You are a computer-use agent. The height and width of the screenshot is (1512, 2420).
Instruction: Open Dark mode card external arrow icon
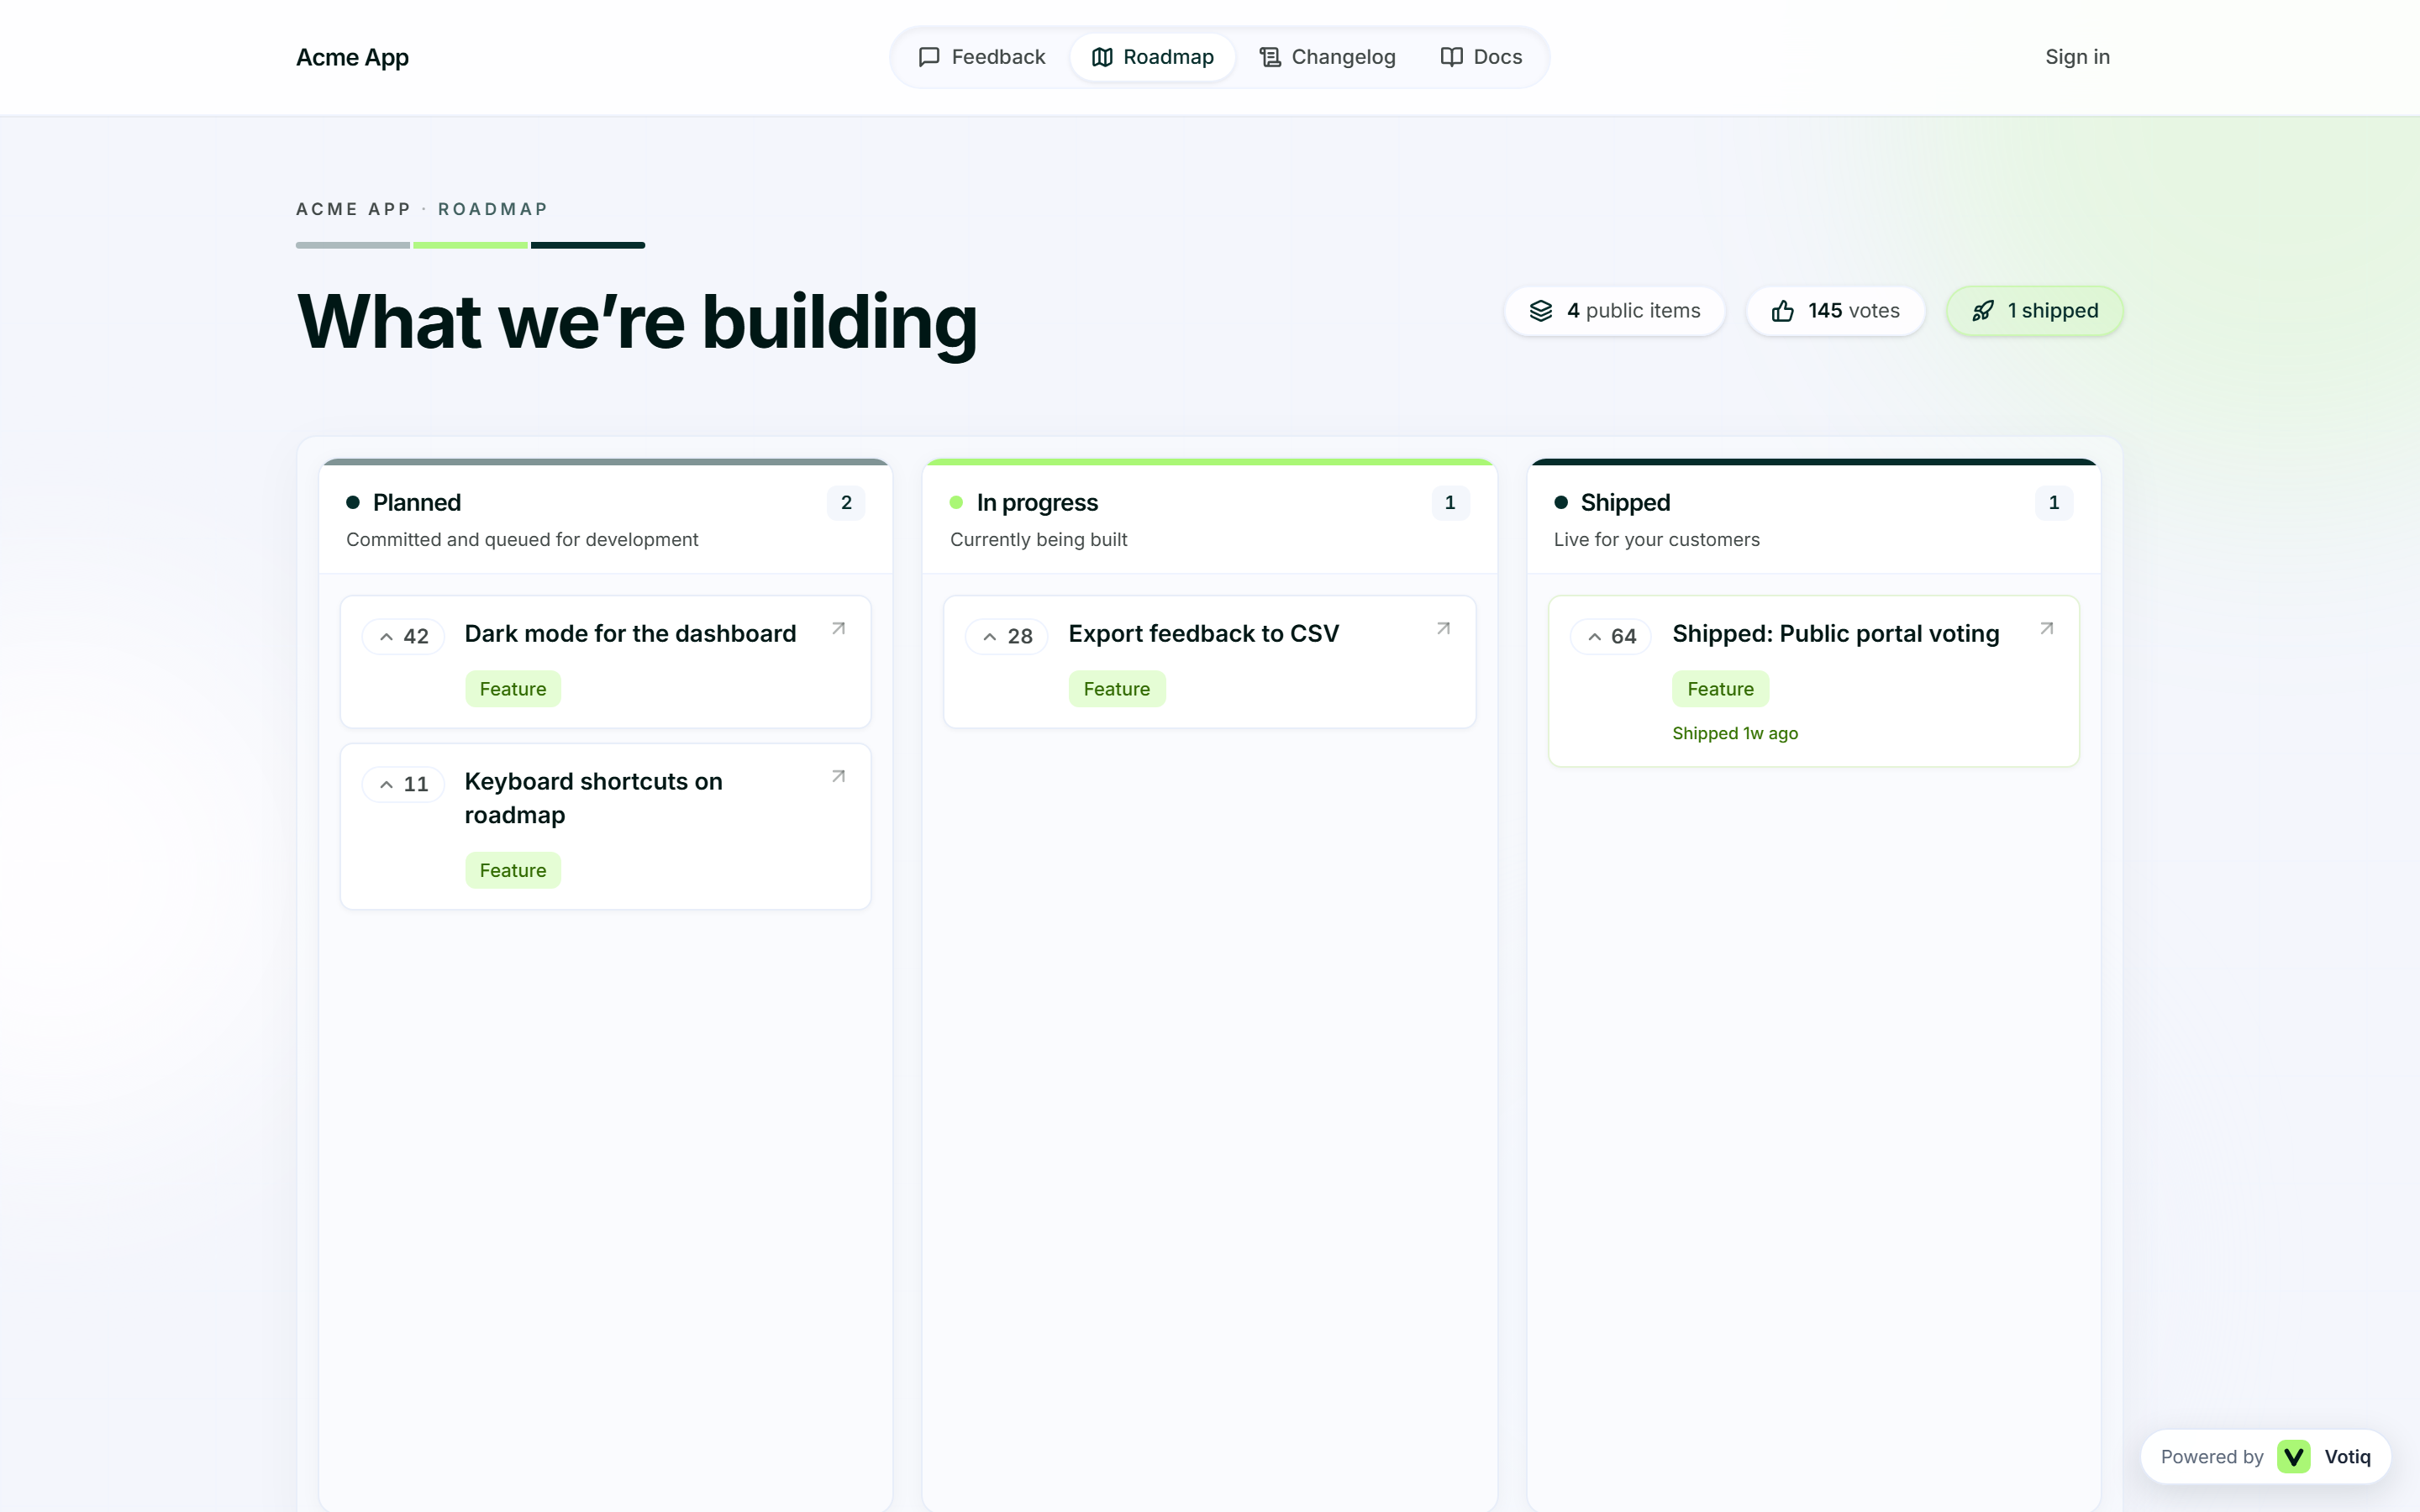839,629
